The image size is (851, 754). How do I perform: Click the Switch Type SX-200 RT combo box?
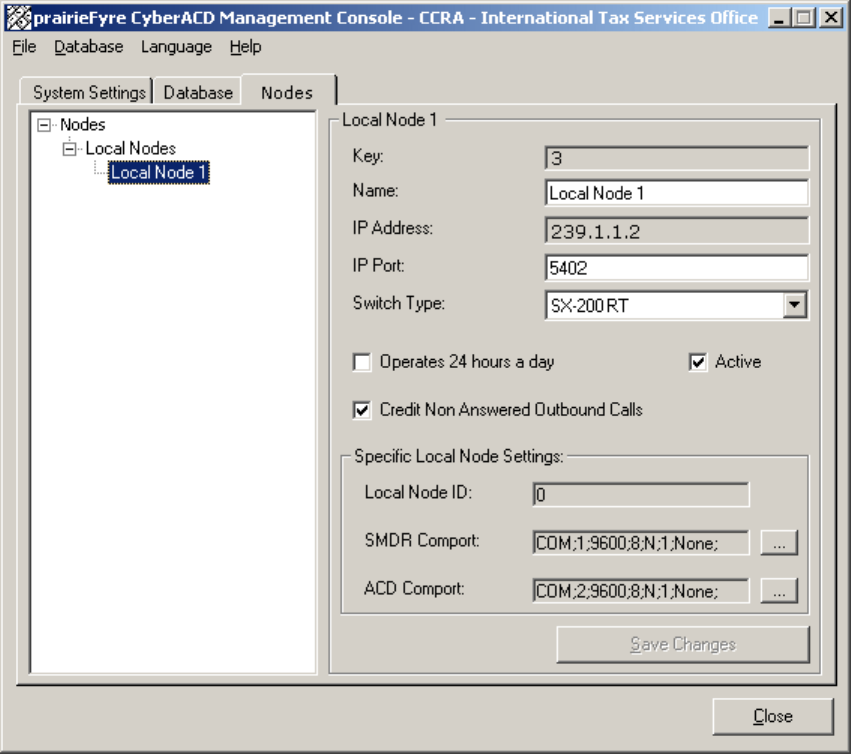(676, 305)
